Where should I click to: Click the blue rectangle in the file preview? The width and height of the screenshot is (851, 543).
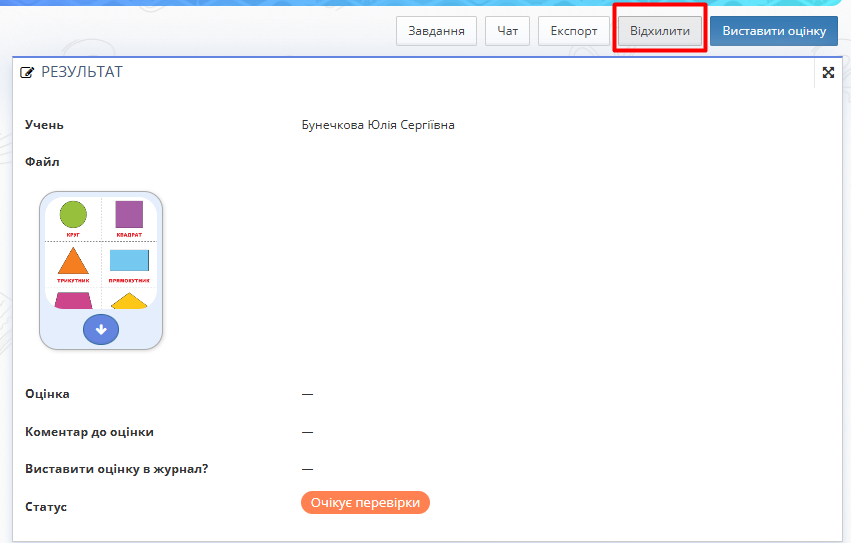click(129, 261)
